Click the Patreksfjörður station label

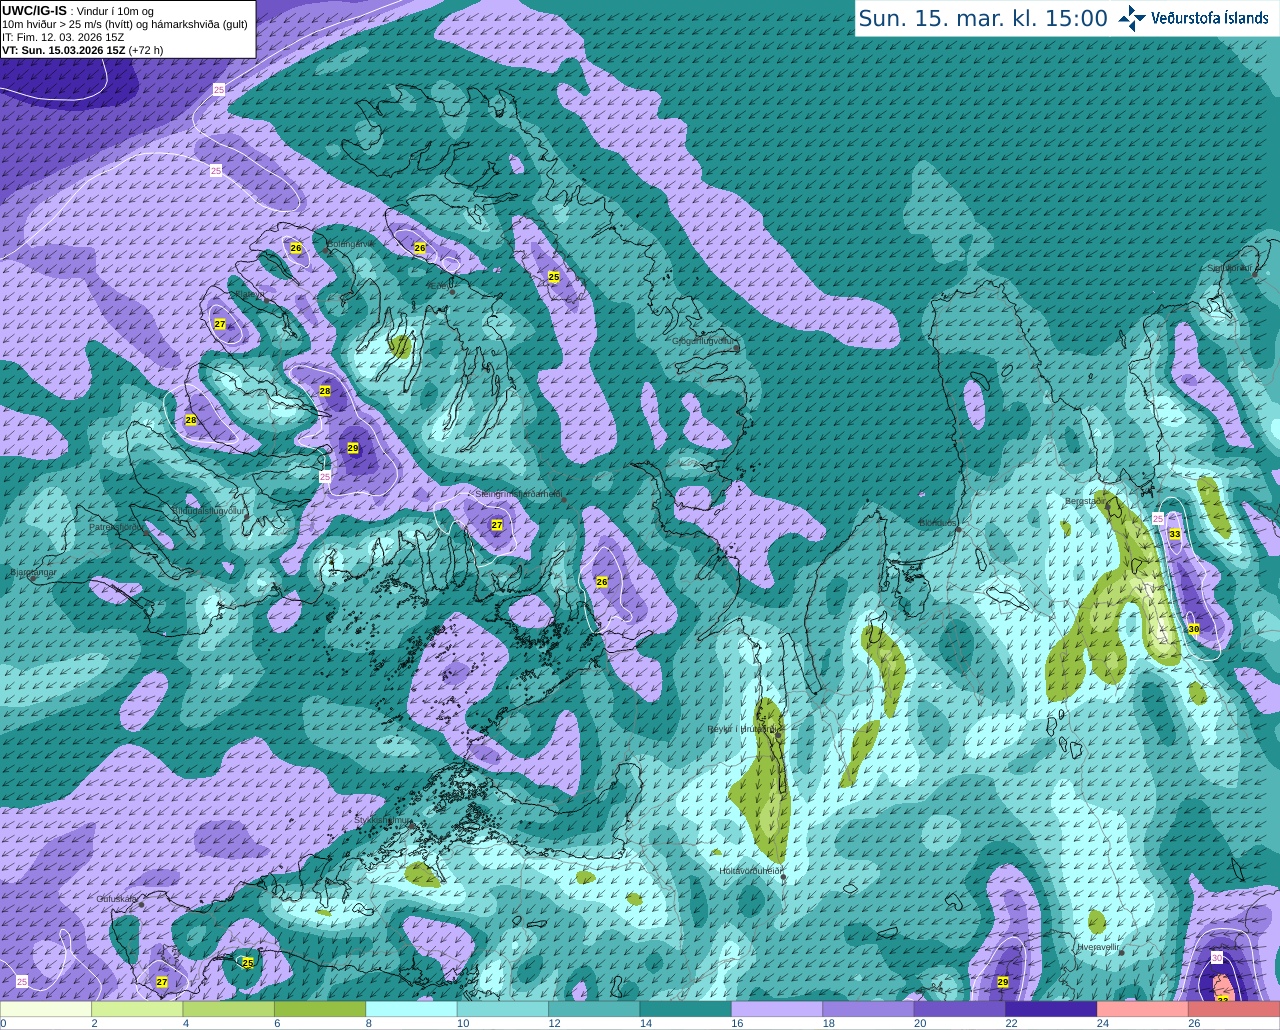tap(115, 527)
